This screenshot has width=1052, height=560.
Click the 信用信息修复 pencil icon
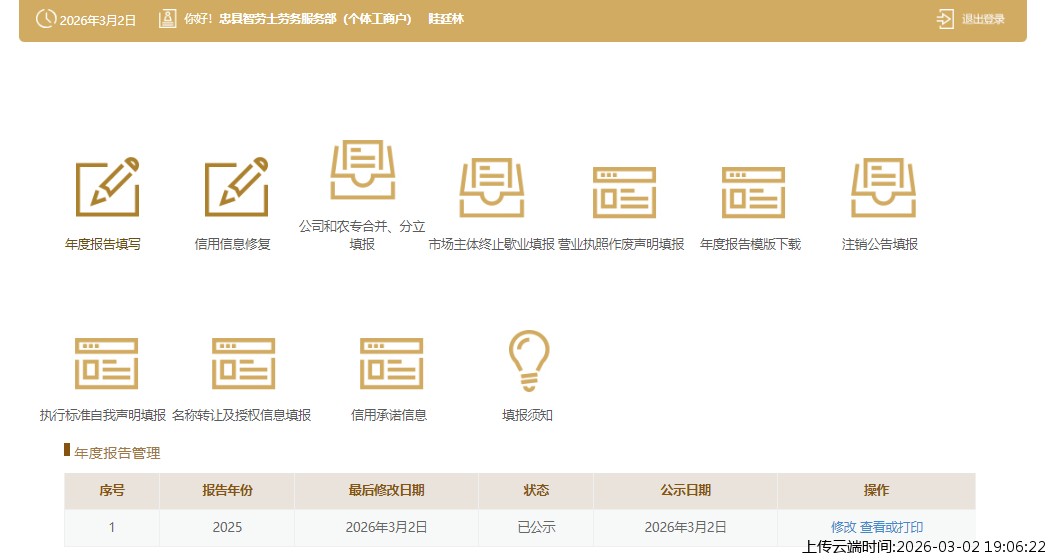click(x=235, y=188)
